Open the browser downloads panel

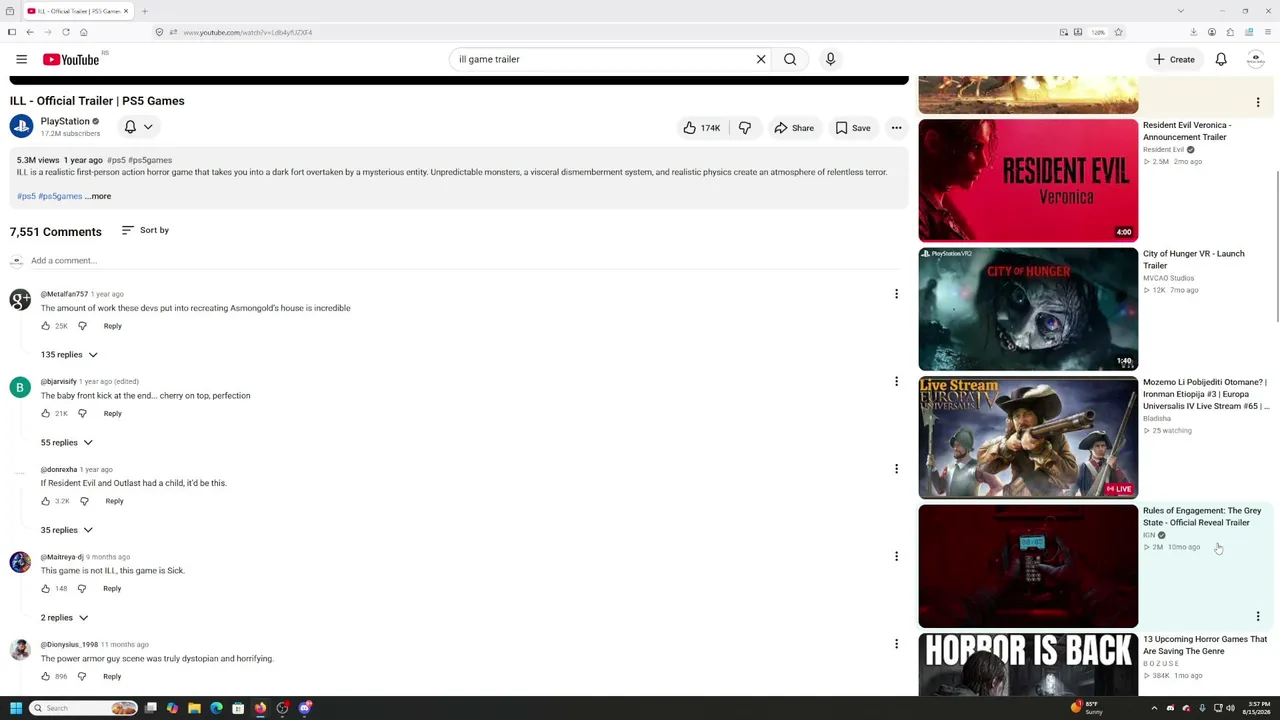pos(1193,32)
